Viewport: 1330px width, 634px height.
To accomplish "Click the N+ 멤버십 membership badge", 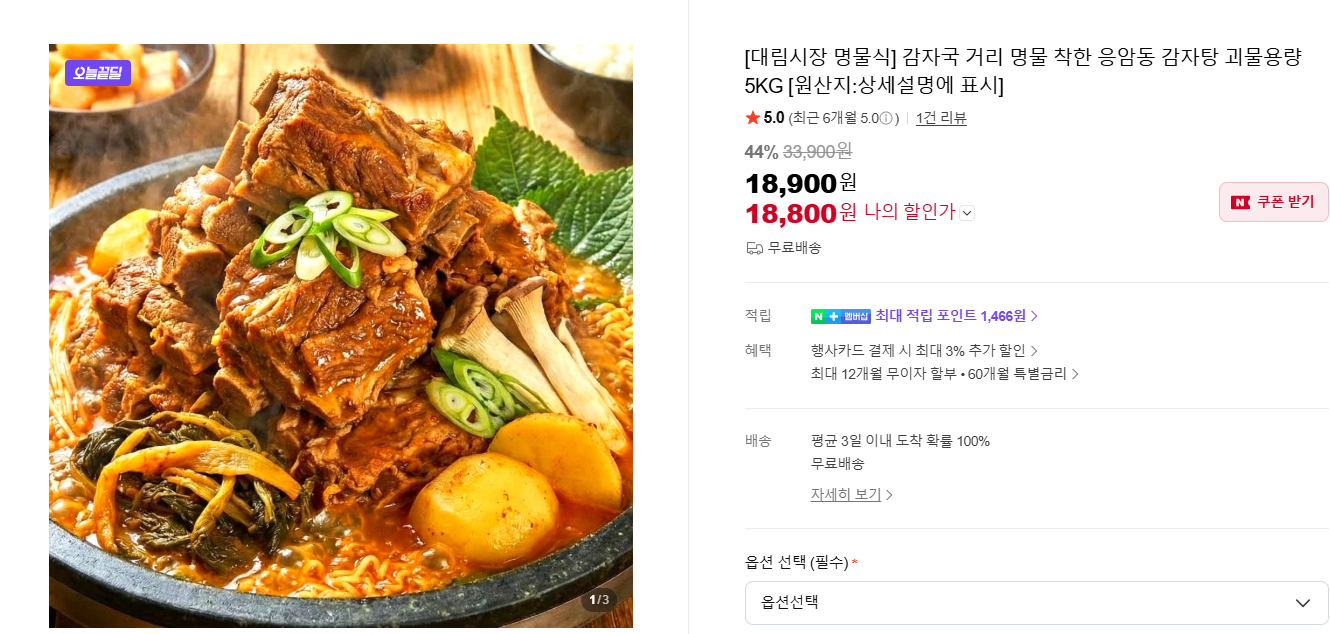I will pyautogui.click(x=840, y=316).
